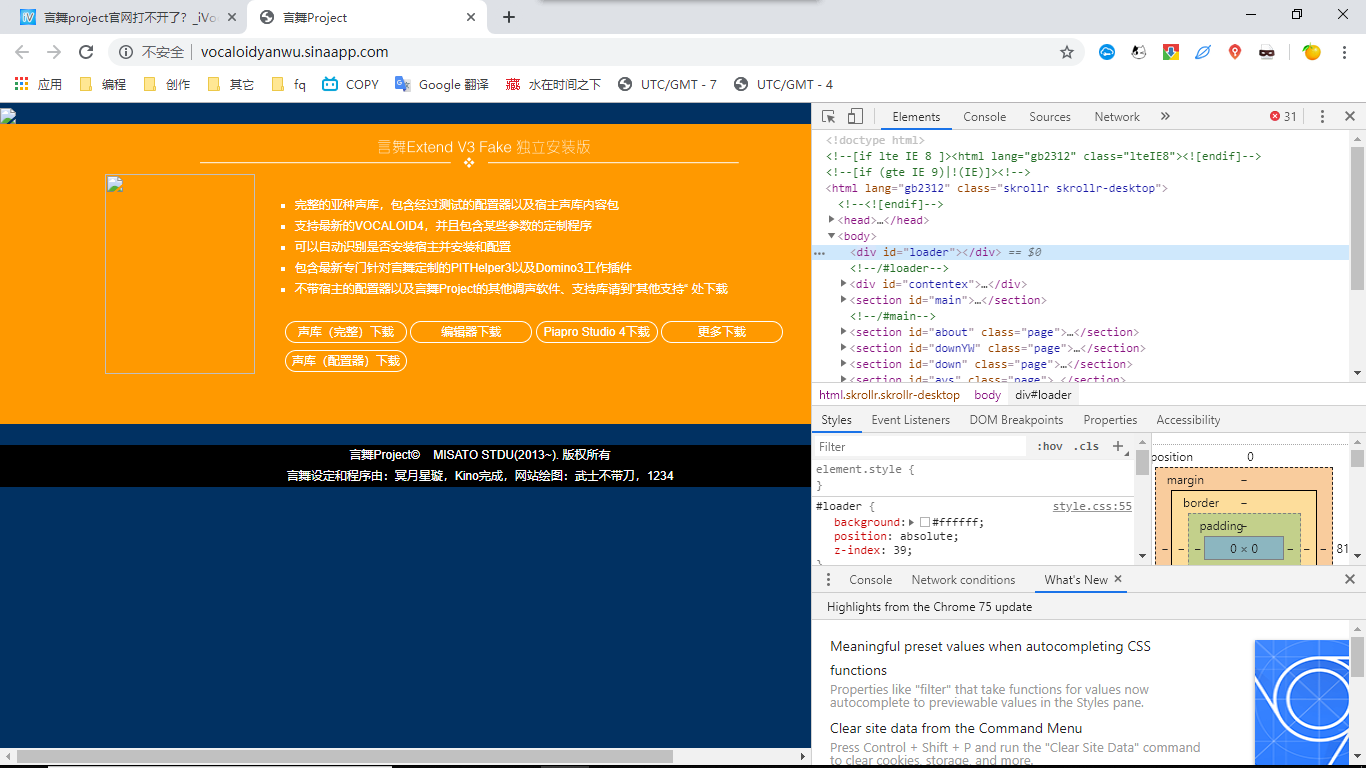Switch to the Styles subtab

[x=836, y=420]
